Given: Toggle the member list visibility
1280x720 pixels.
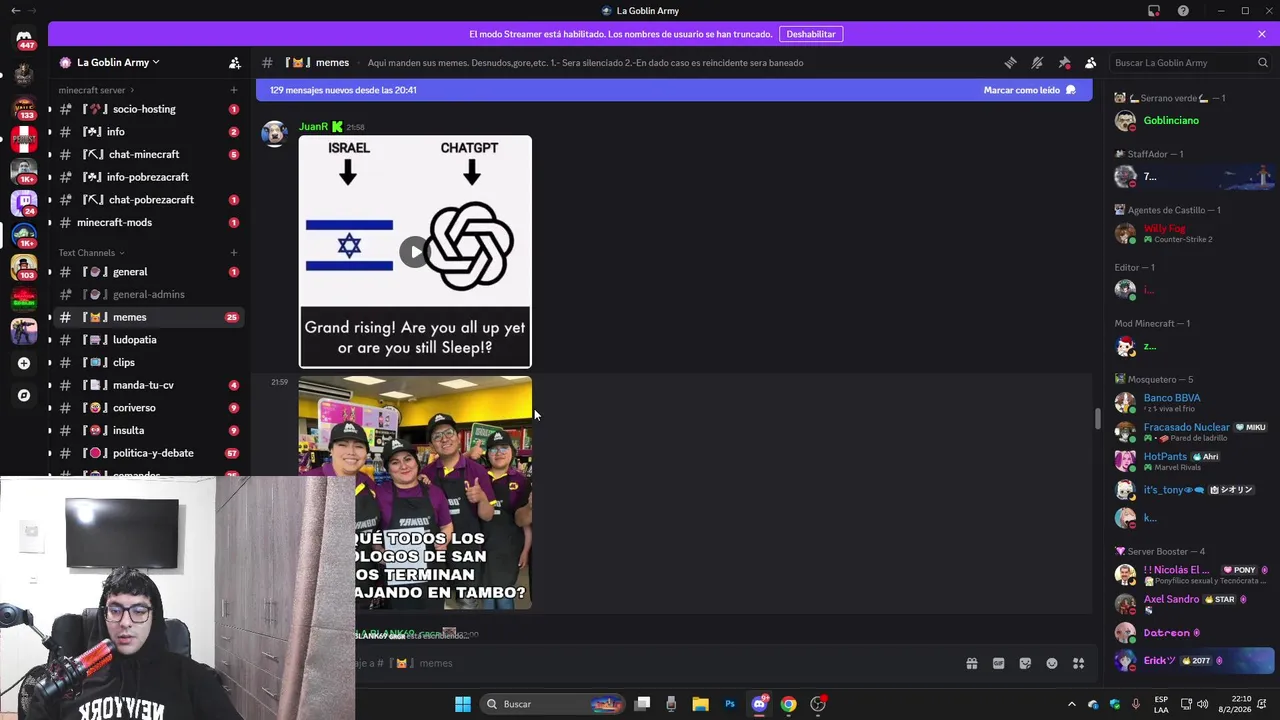Looking at the screenshot, I should pos(1091,62).
